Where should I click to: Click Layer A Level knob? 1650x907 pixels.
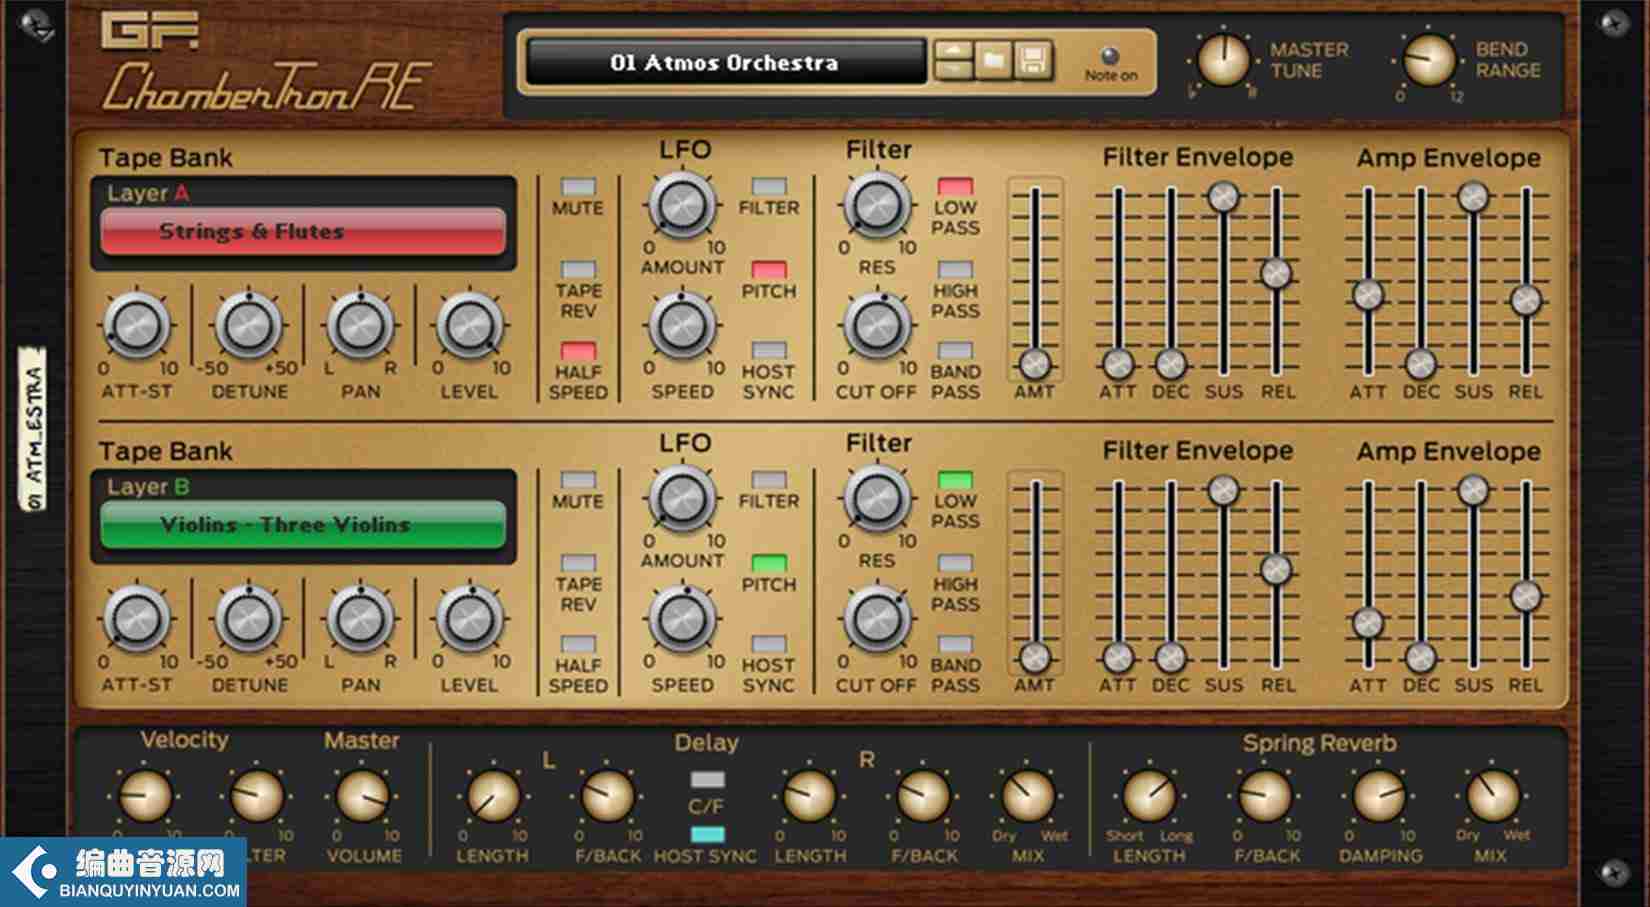coord(469,326)
